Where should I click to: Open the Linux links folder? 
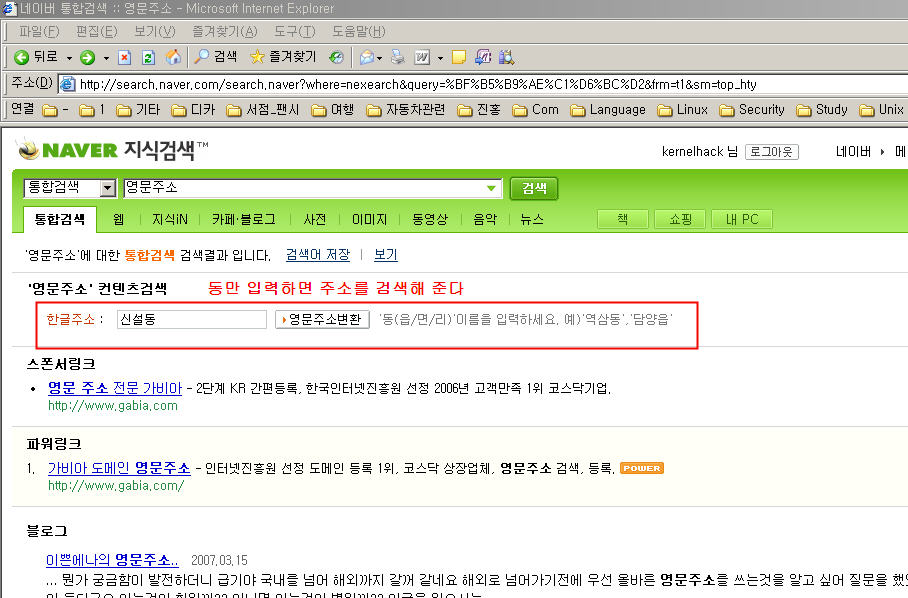[683, 109]
